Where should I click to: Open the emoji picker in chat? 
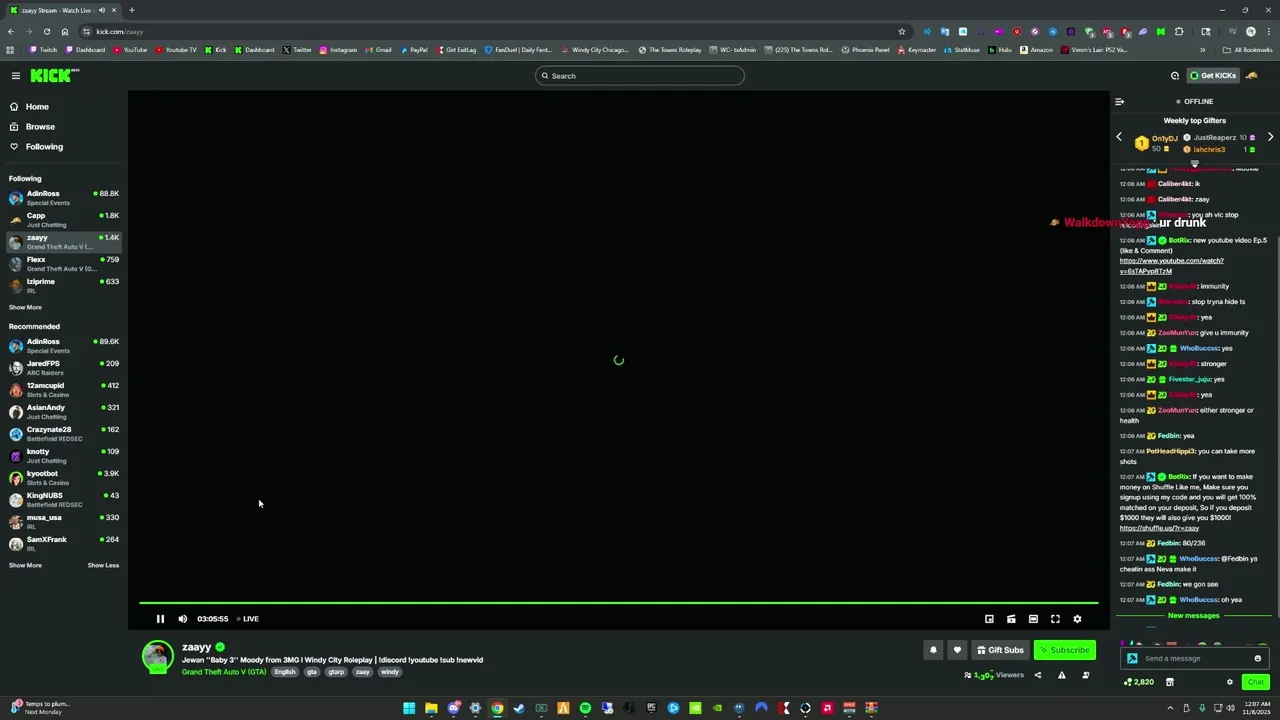point(1257,658)
